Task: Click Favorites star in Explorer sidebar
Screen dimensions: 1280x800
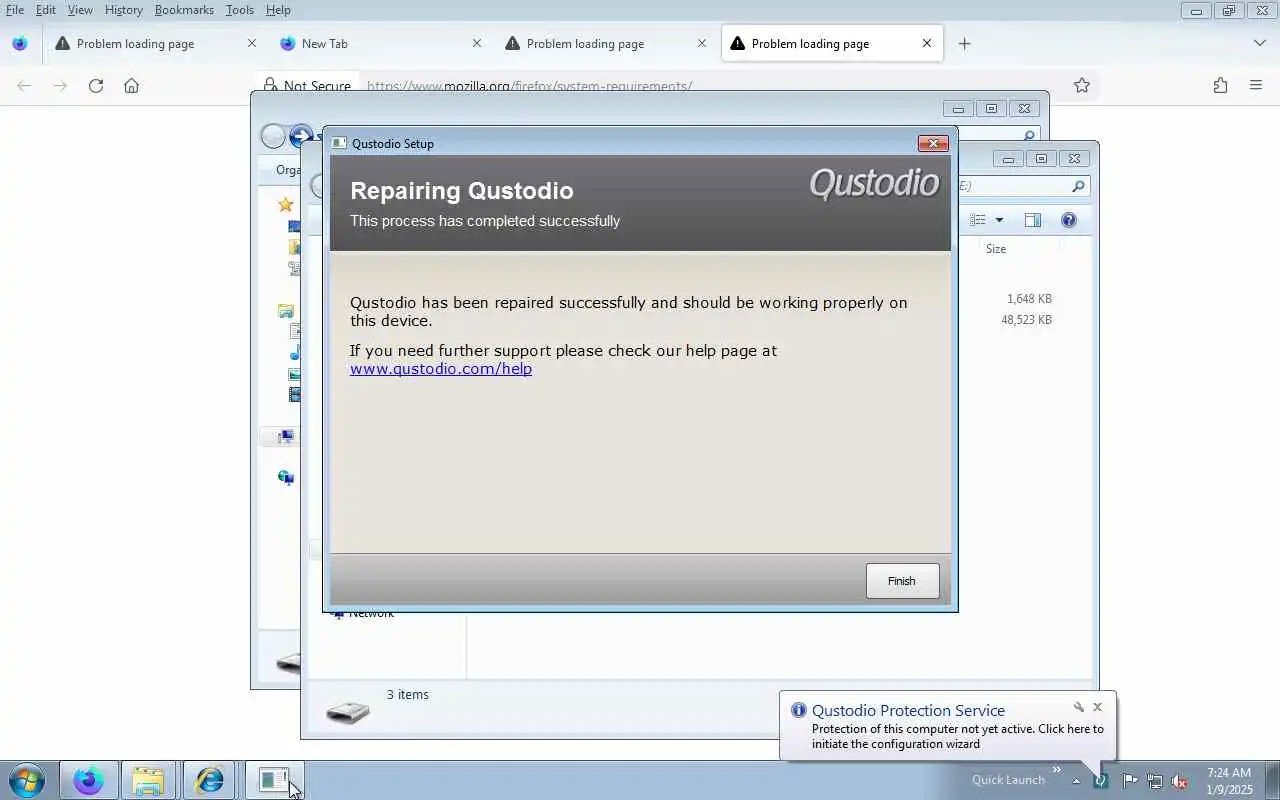Action: click(x=286, y=204)
